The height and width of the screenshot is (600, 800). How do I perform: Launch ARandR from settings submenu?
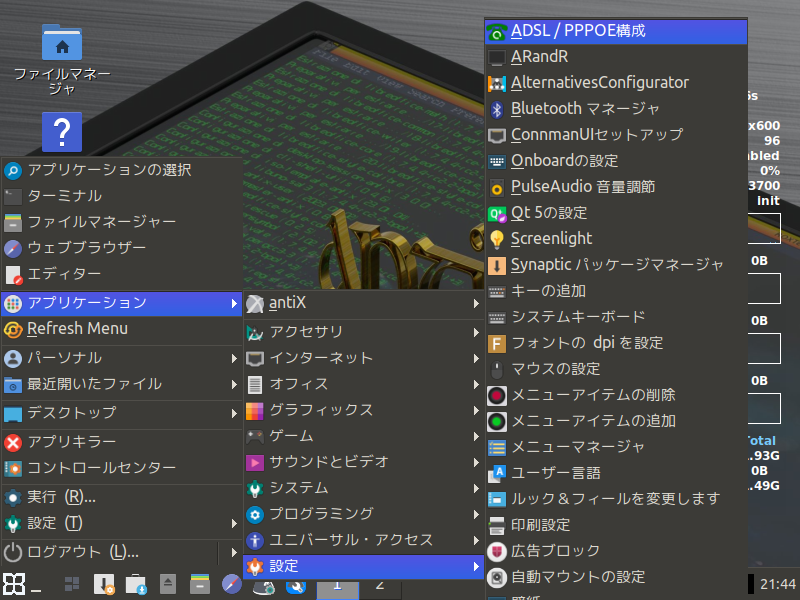[616, 57]
